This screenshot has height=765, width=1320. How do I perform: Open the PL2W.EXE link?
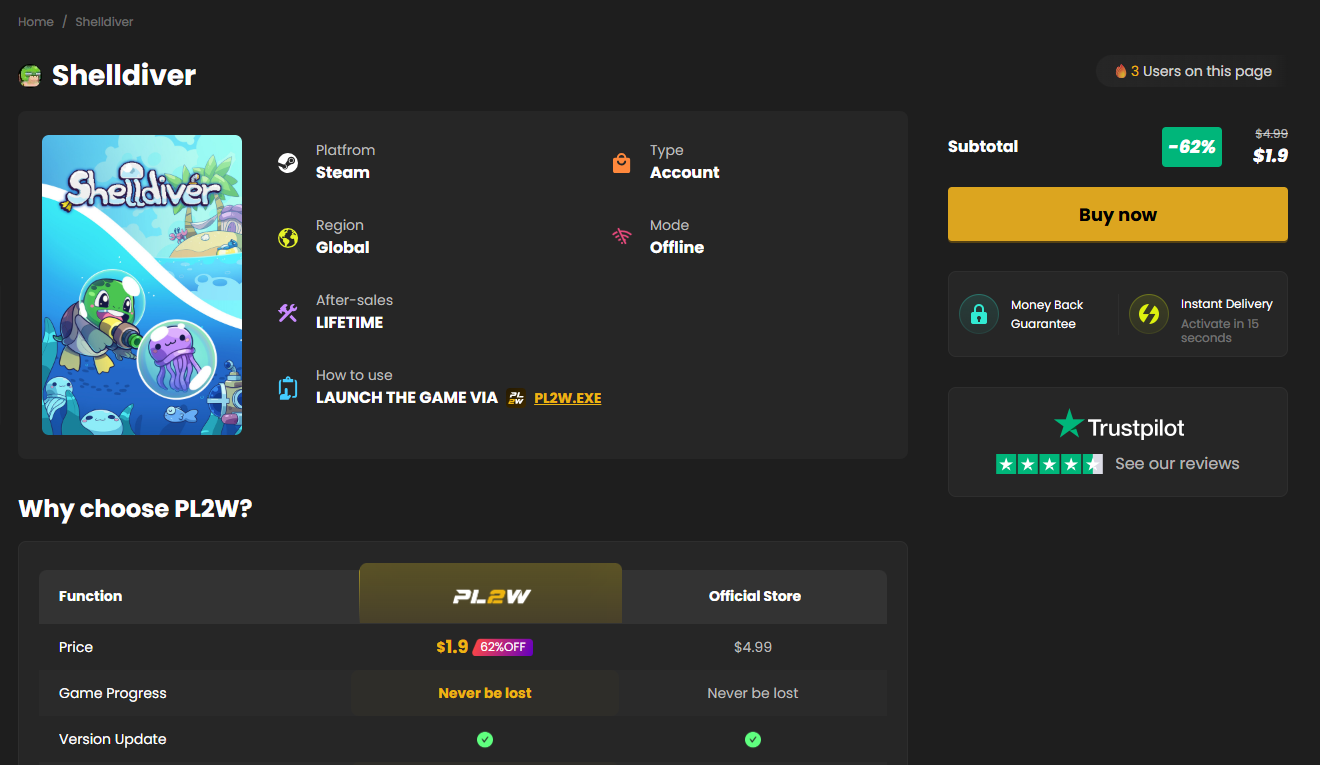pos(568,398)
